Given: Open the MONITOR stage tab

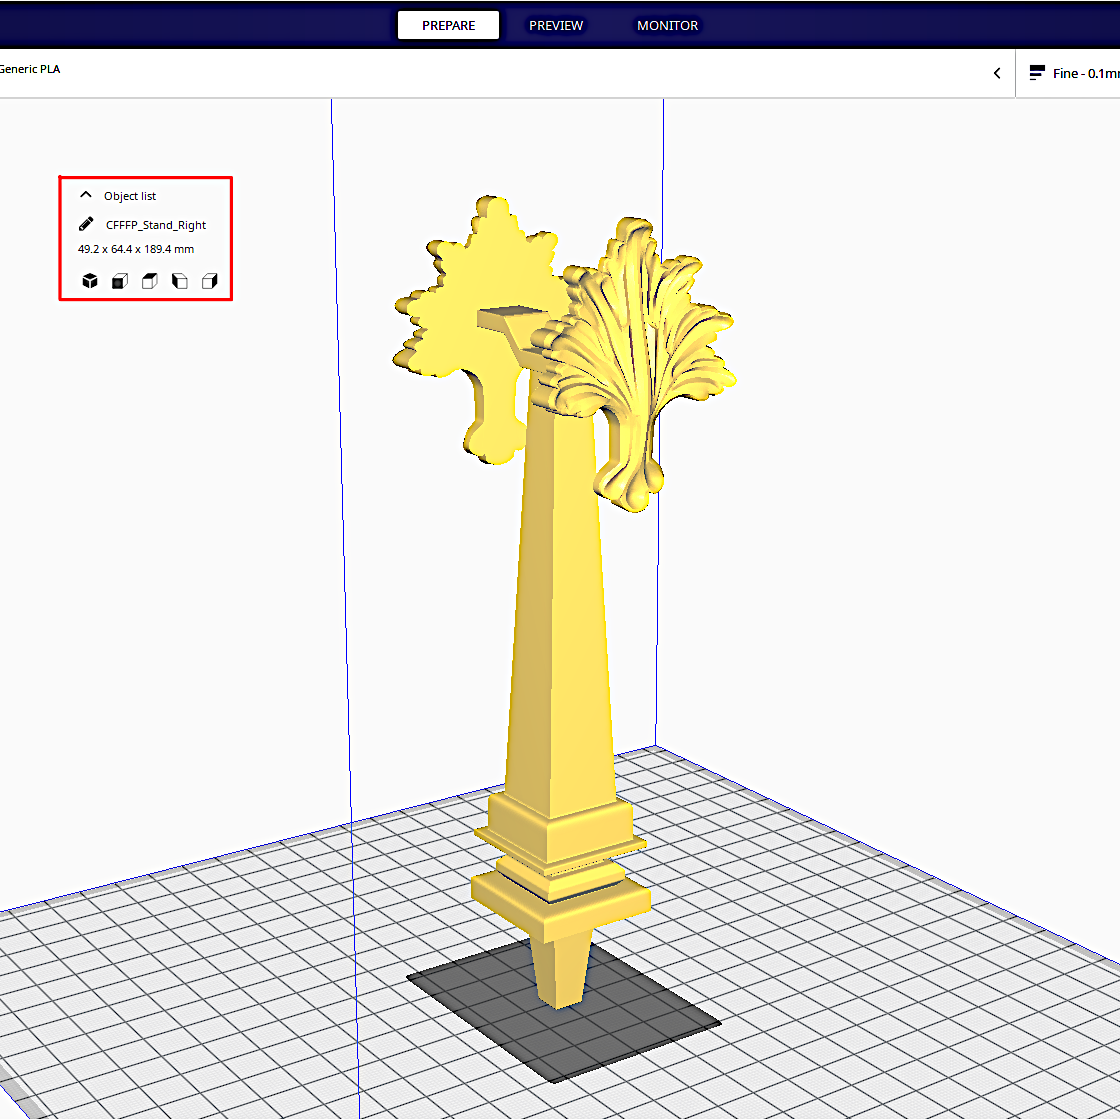Looking at the screenshot, I should click(667, 25).
